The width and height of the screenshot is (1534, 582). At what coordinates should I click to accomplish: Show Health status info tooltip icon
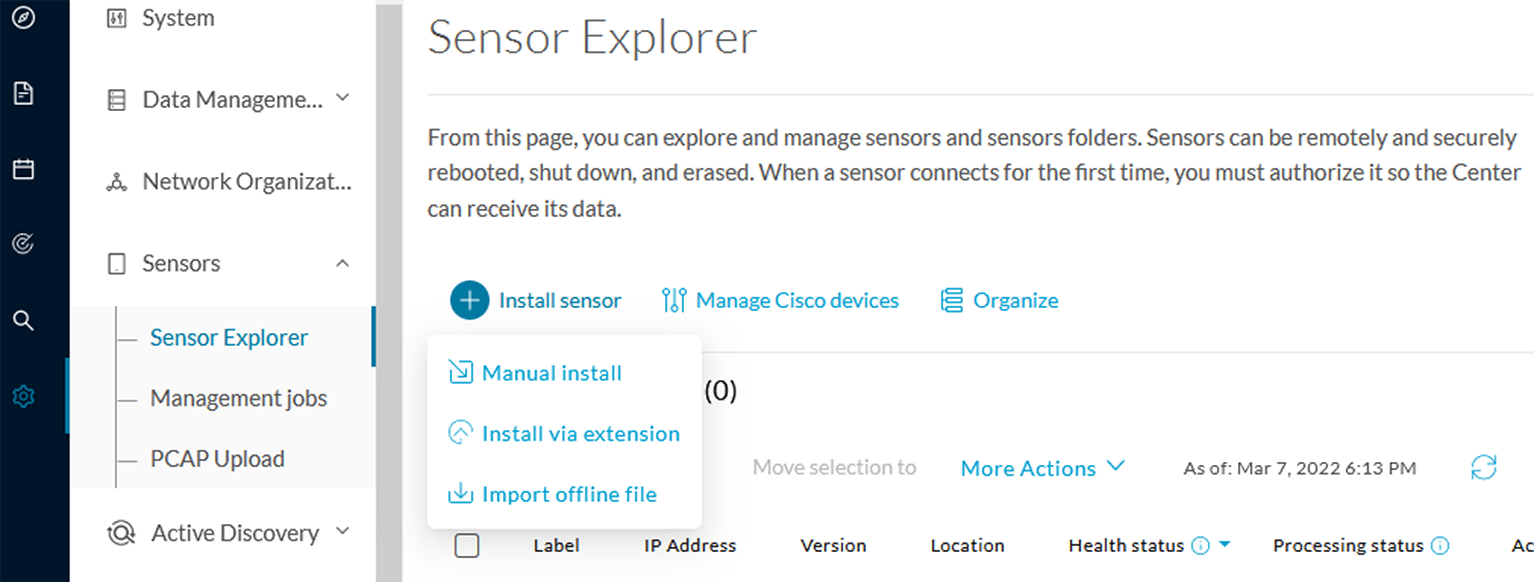(1202, 546)
